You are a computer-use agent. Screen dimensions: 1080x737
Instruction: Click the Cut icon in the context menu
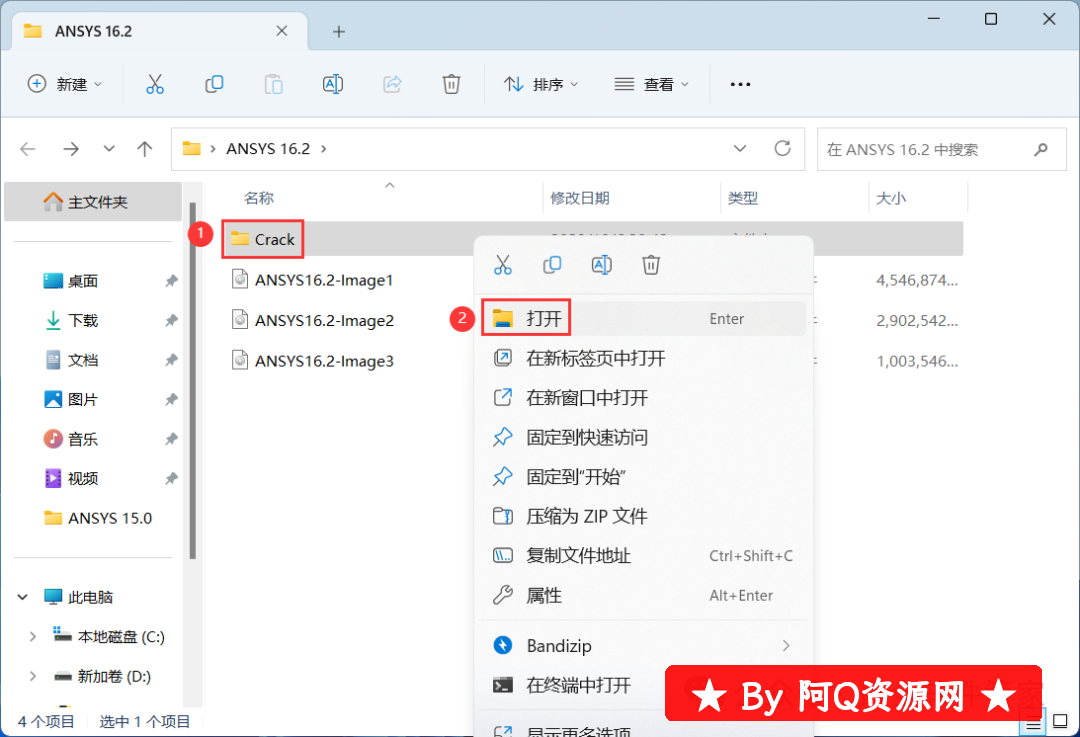click(x=503, y=265)
